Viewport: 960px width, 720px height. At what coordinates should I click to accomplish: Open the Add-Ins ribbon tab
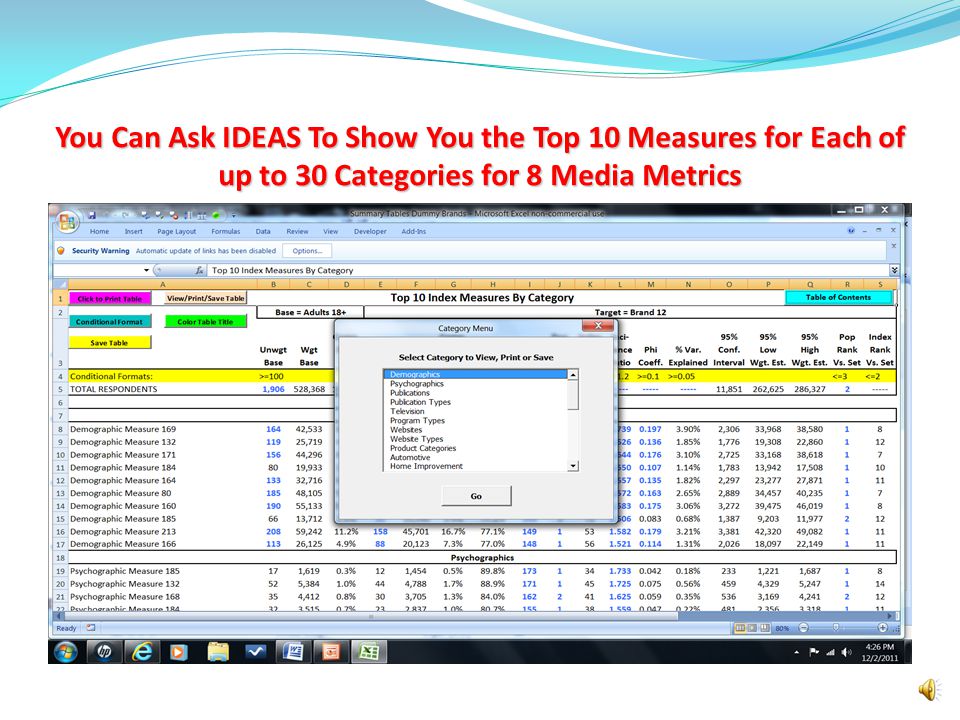click(414, 231)
